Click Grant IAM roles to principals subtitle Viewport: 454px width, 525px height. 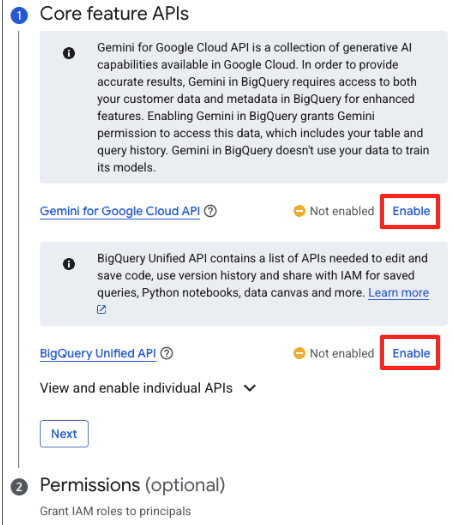115,511
